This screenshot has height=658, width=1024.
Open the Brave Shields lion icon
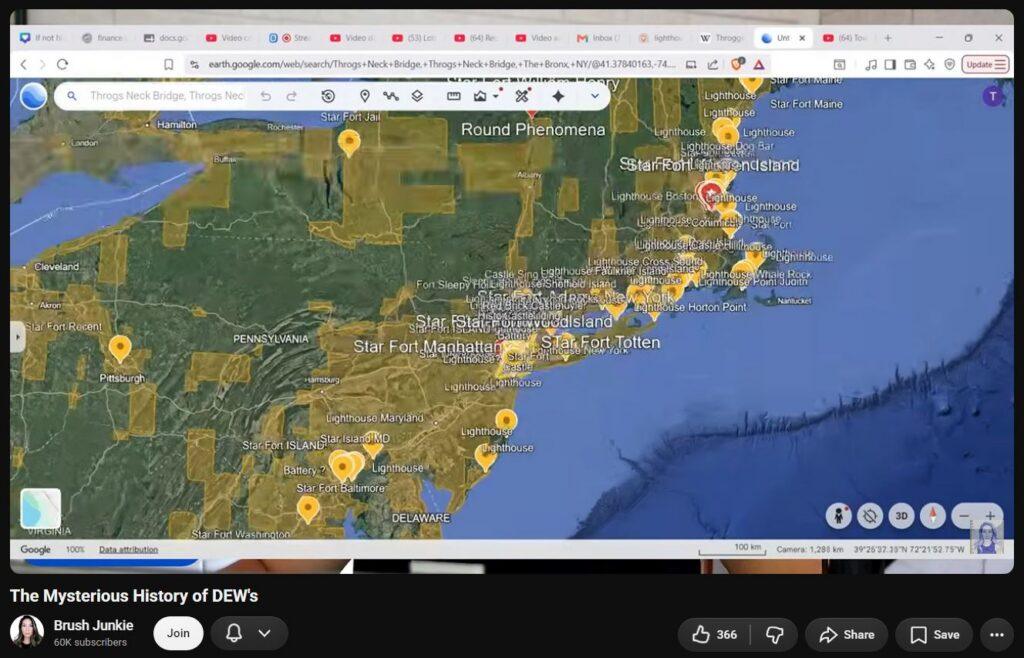[x=737, y=64]
